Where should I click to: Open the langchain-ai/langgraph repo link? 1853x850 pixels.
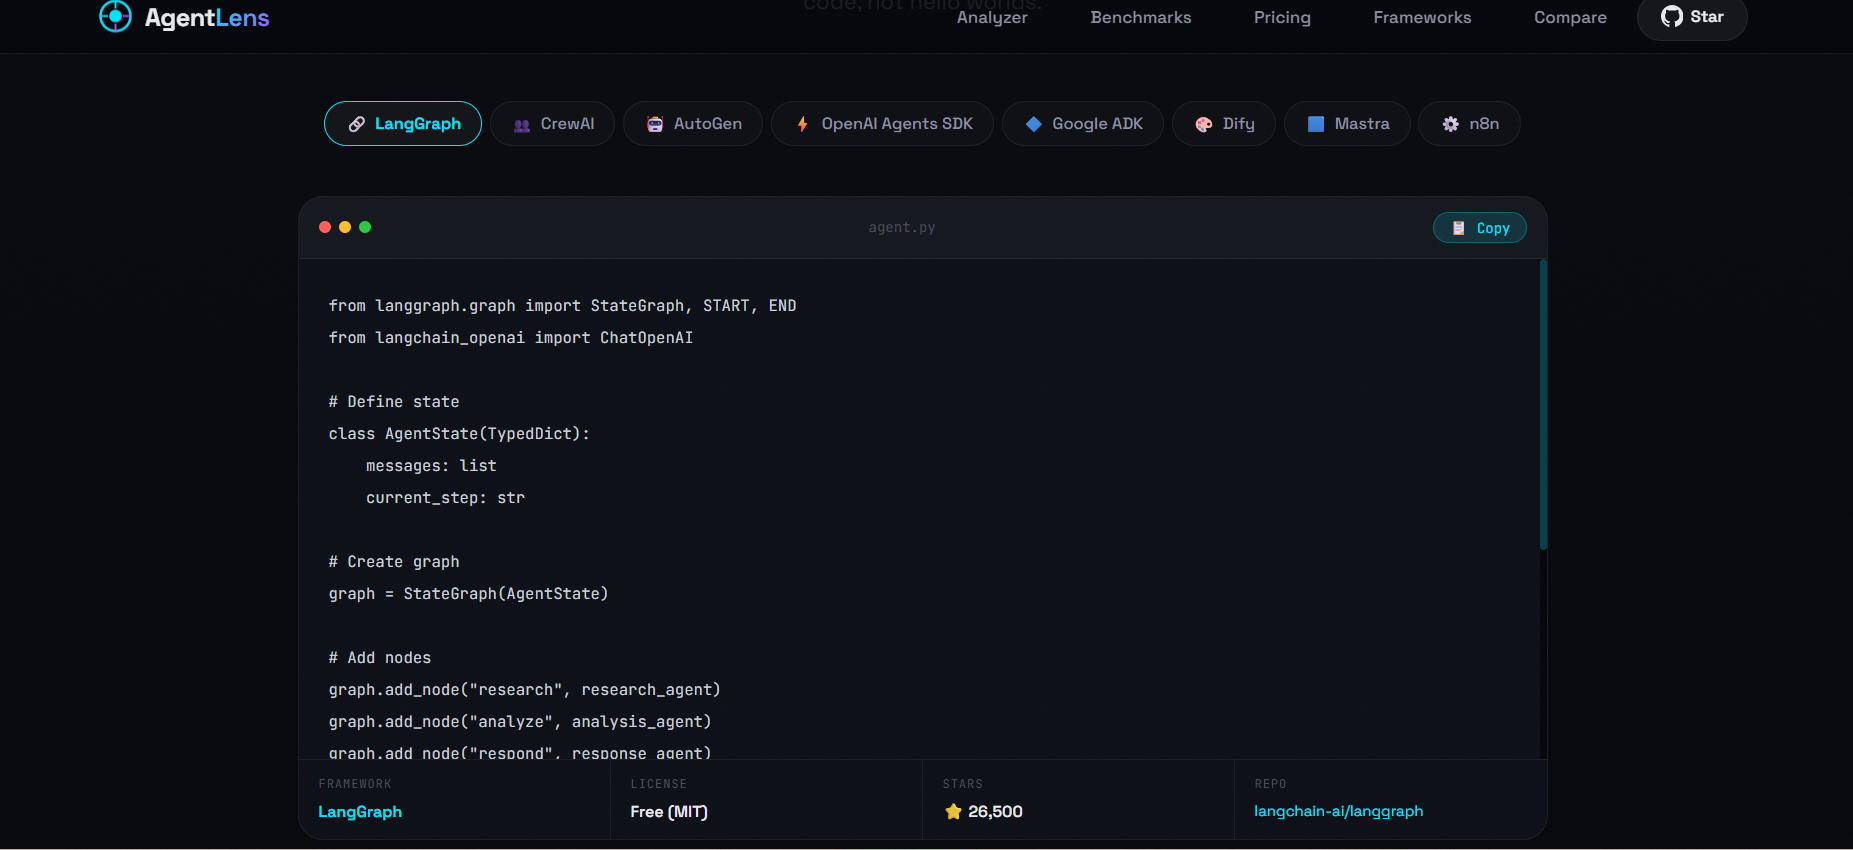coord(1338,811)
